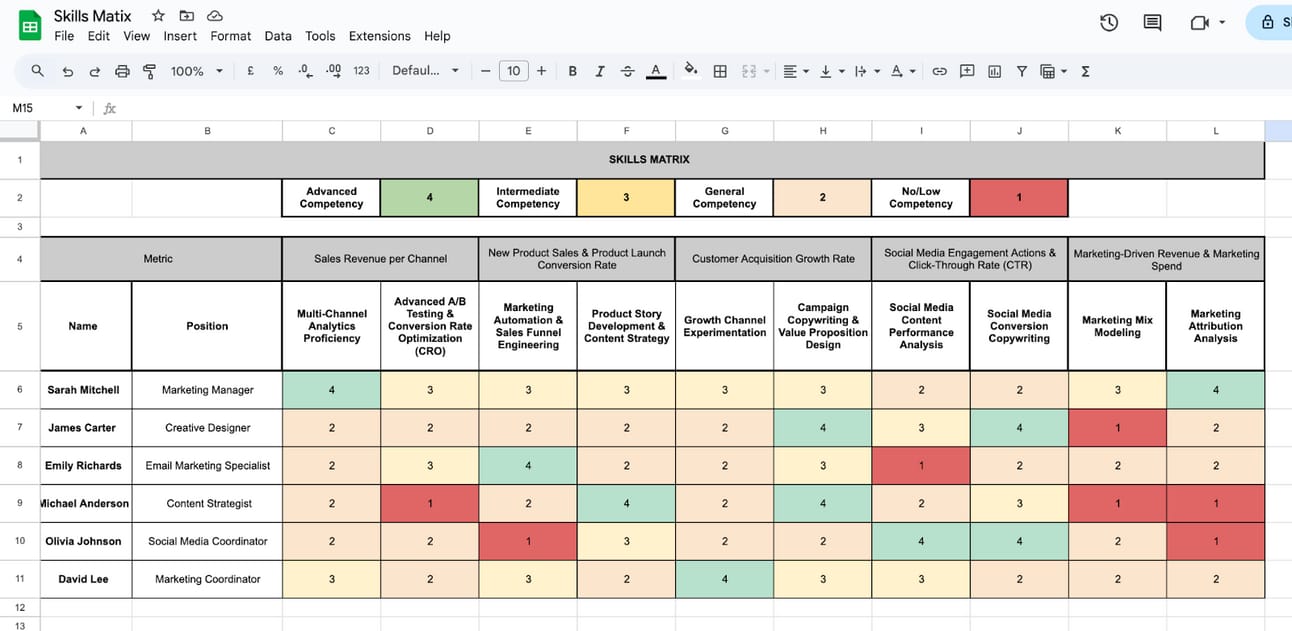Open the Edit menu
The width and height of the screenshot is (1292, 631).
click(x=99, y=36)
